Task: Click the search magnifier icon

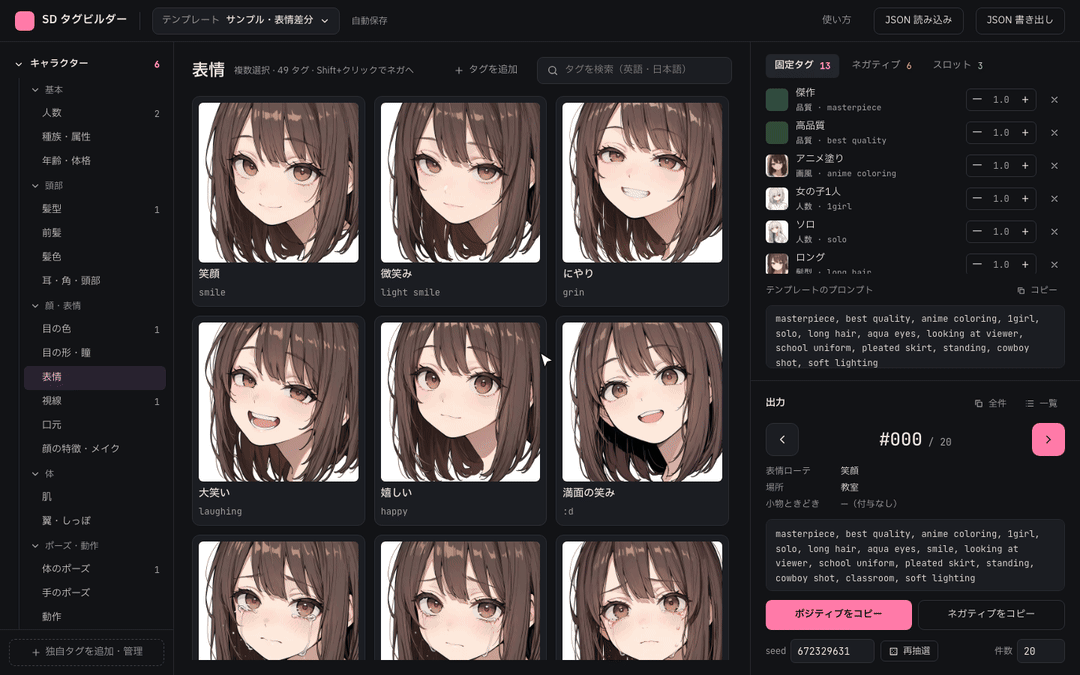Action: click(552, 70)
